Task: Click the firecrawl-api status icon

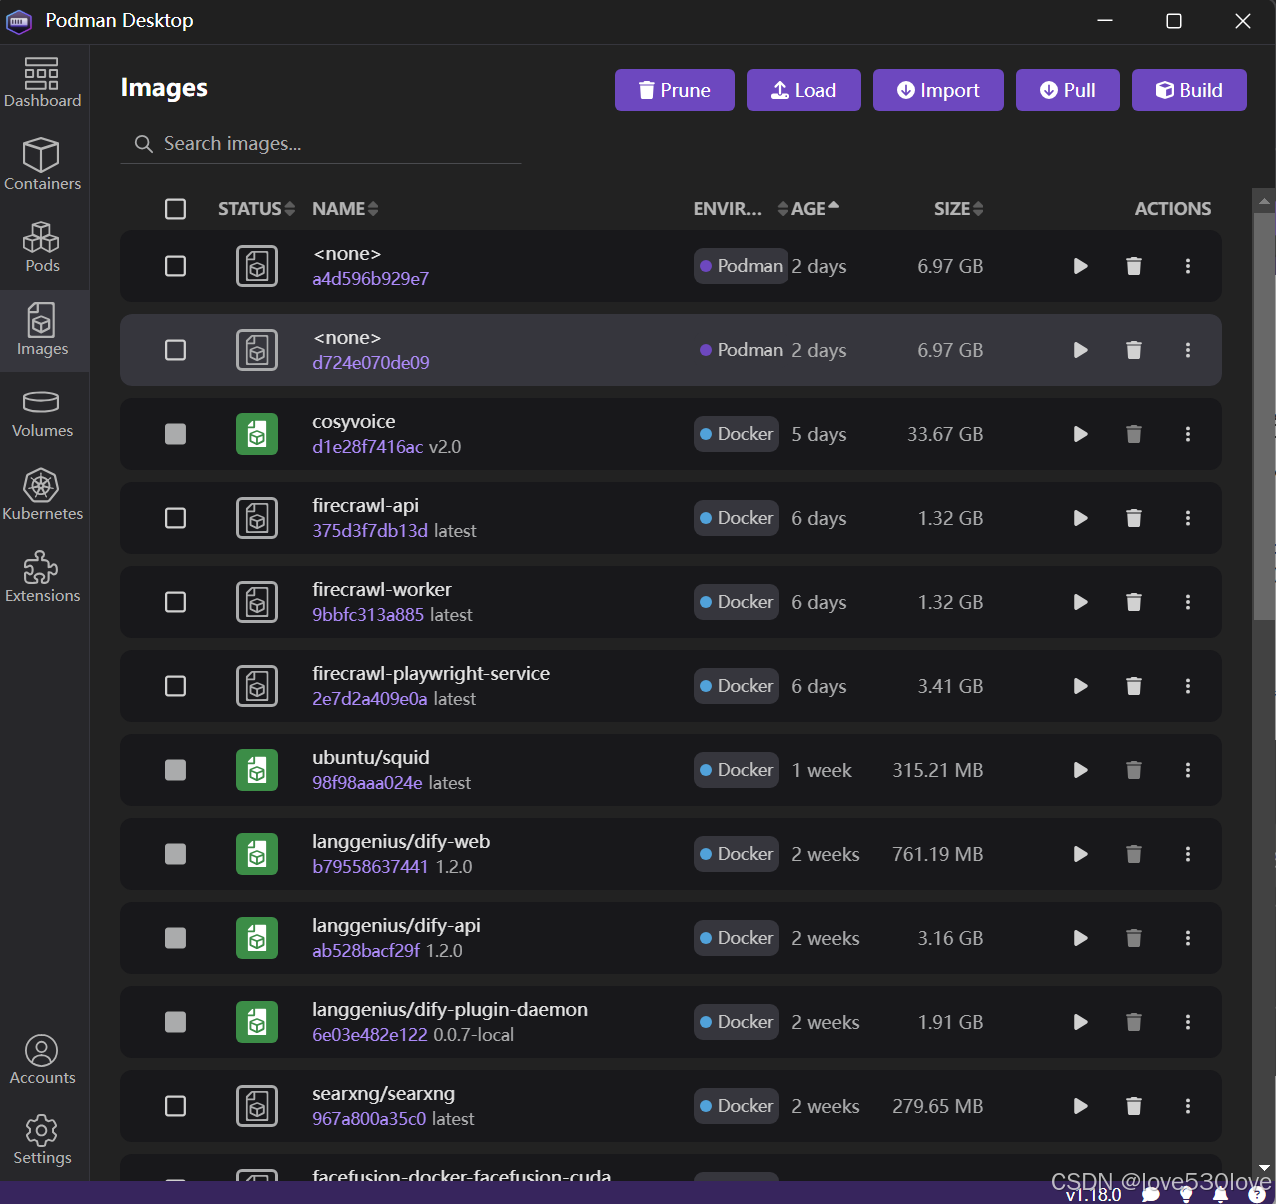Action: [257, 518]
